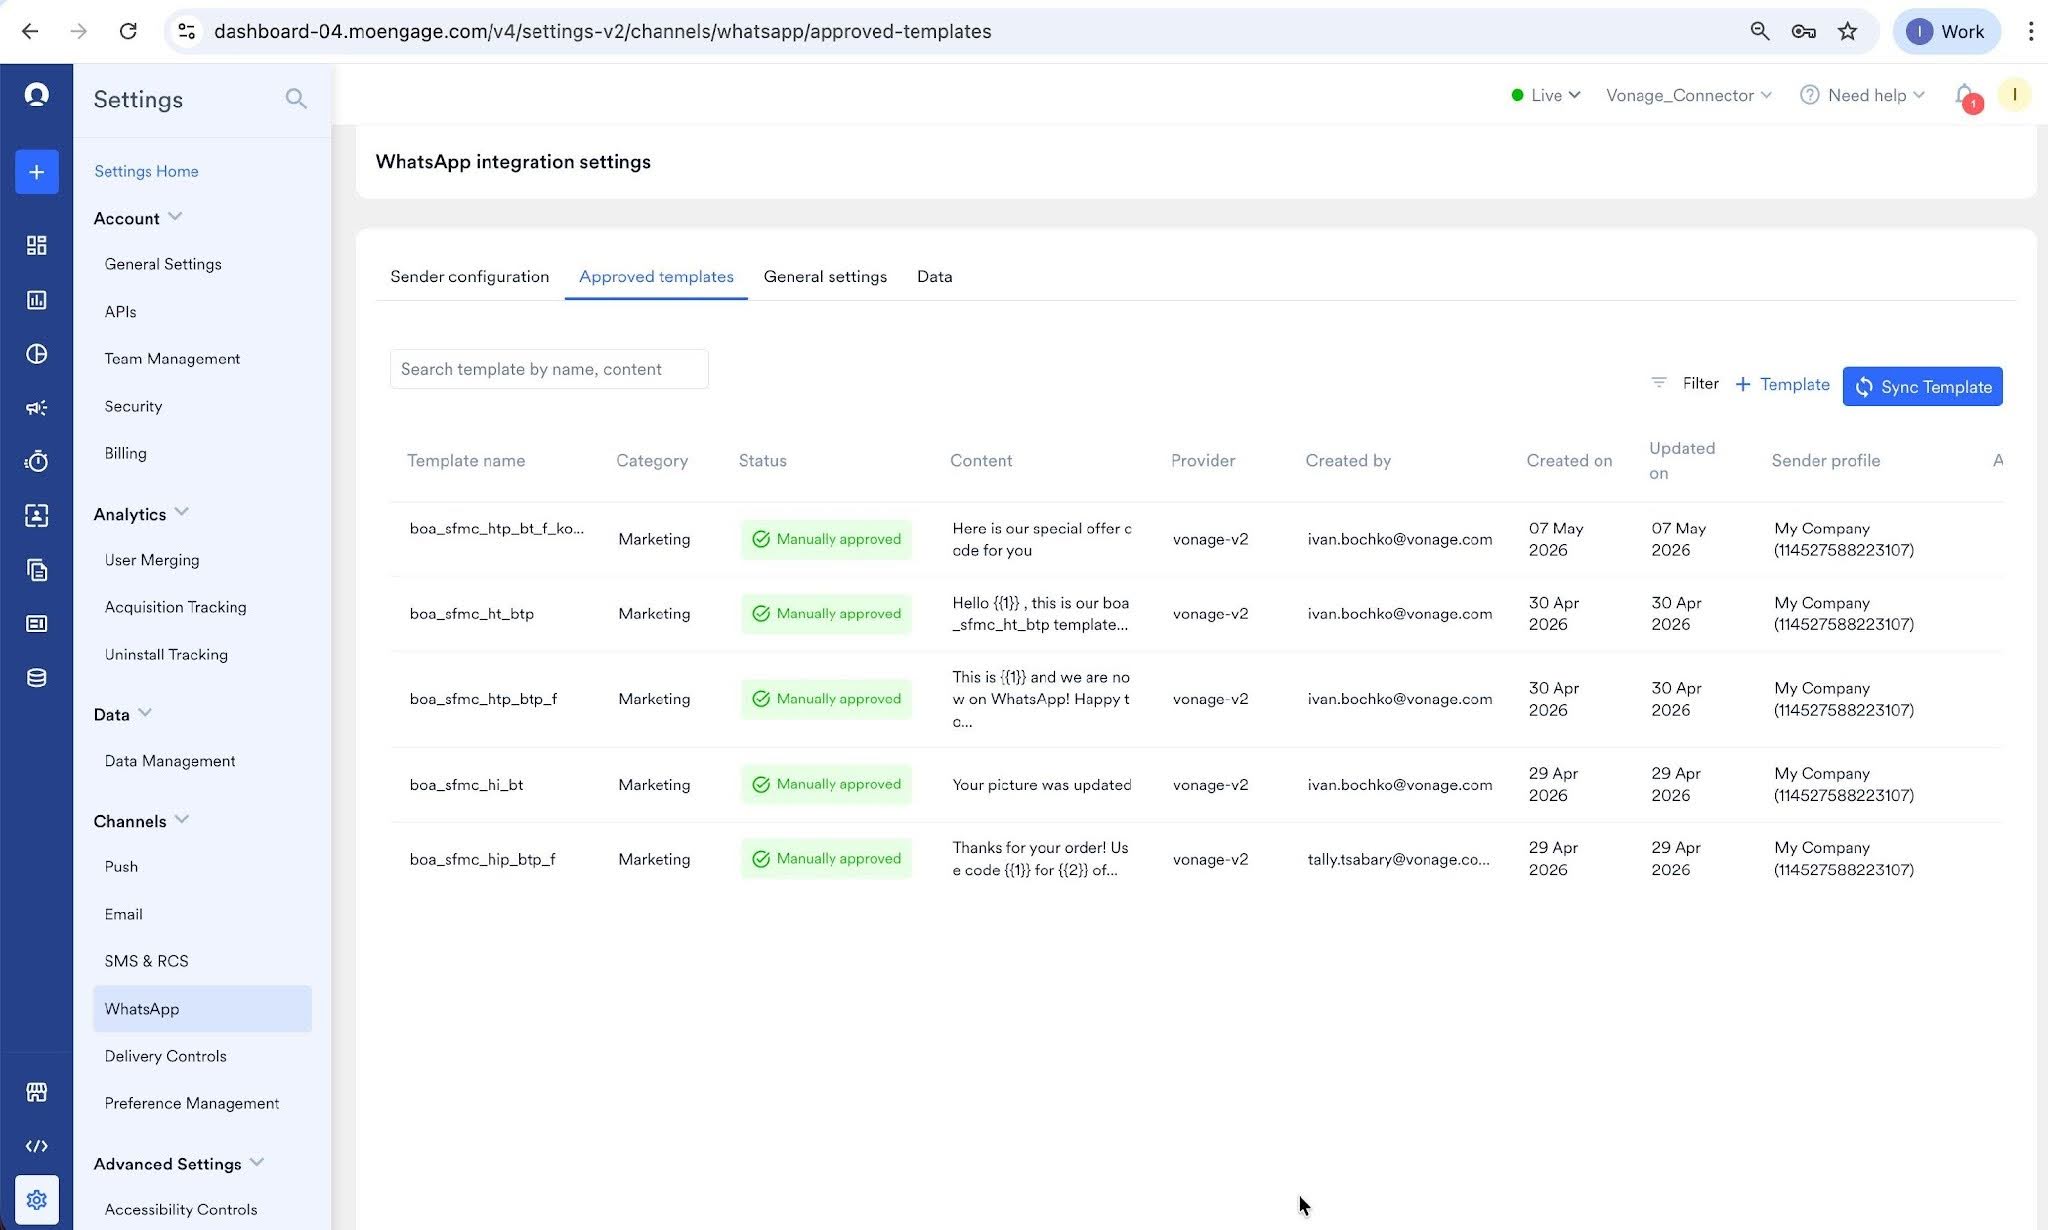The height and width of the screenshot is (1230, 2048).
Task: Click the settings gear icon in left rail
Action: (36, 1199)
